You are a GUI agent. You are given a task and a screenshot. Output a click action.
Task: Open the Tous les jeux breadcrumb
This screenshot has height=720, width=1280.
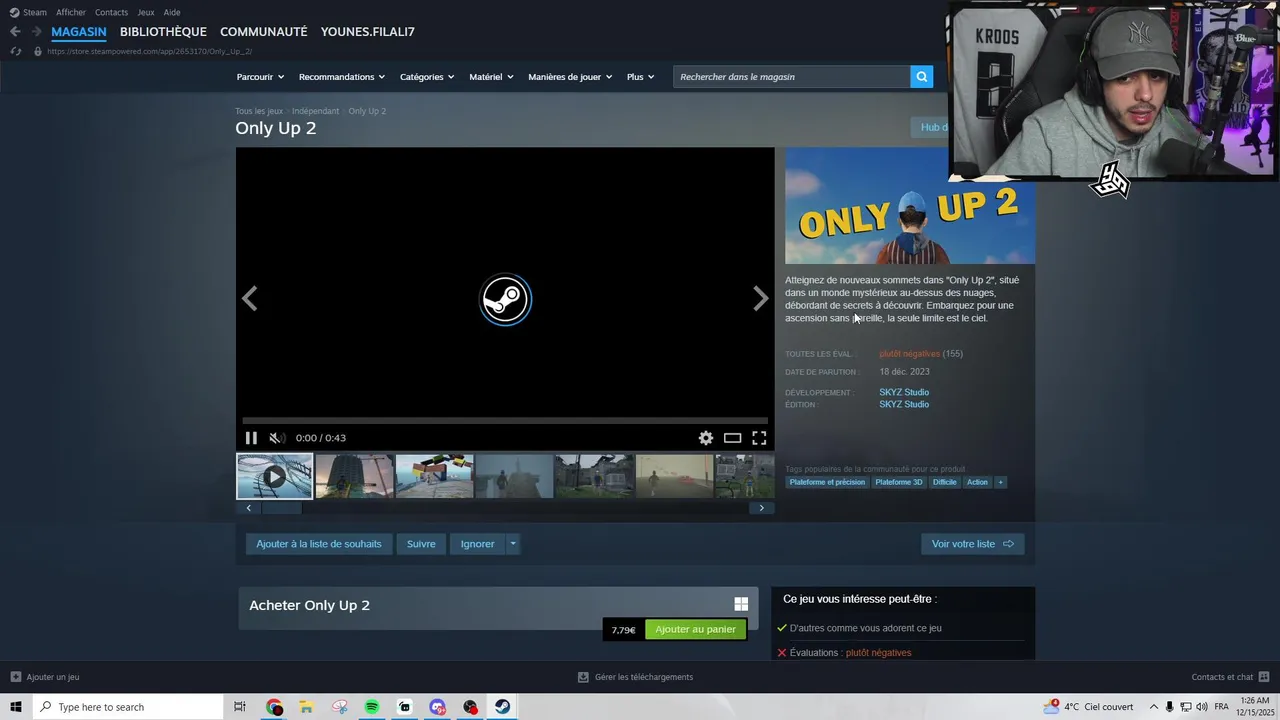coord(259,111)
